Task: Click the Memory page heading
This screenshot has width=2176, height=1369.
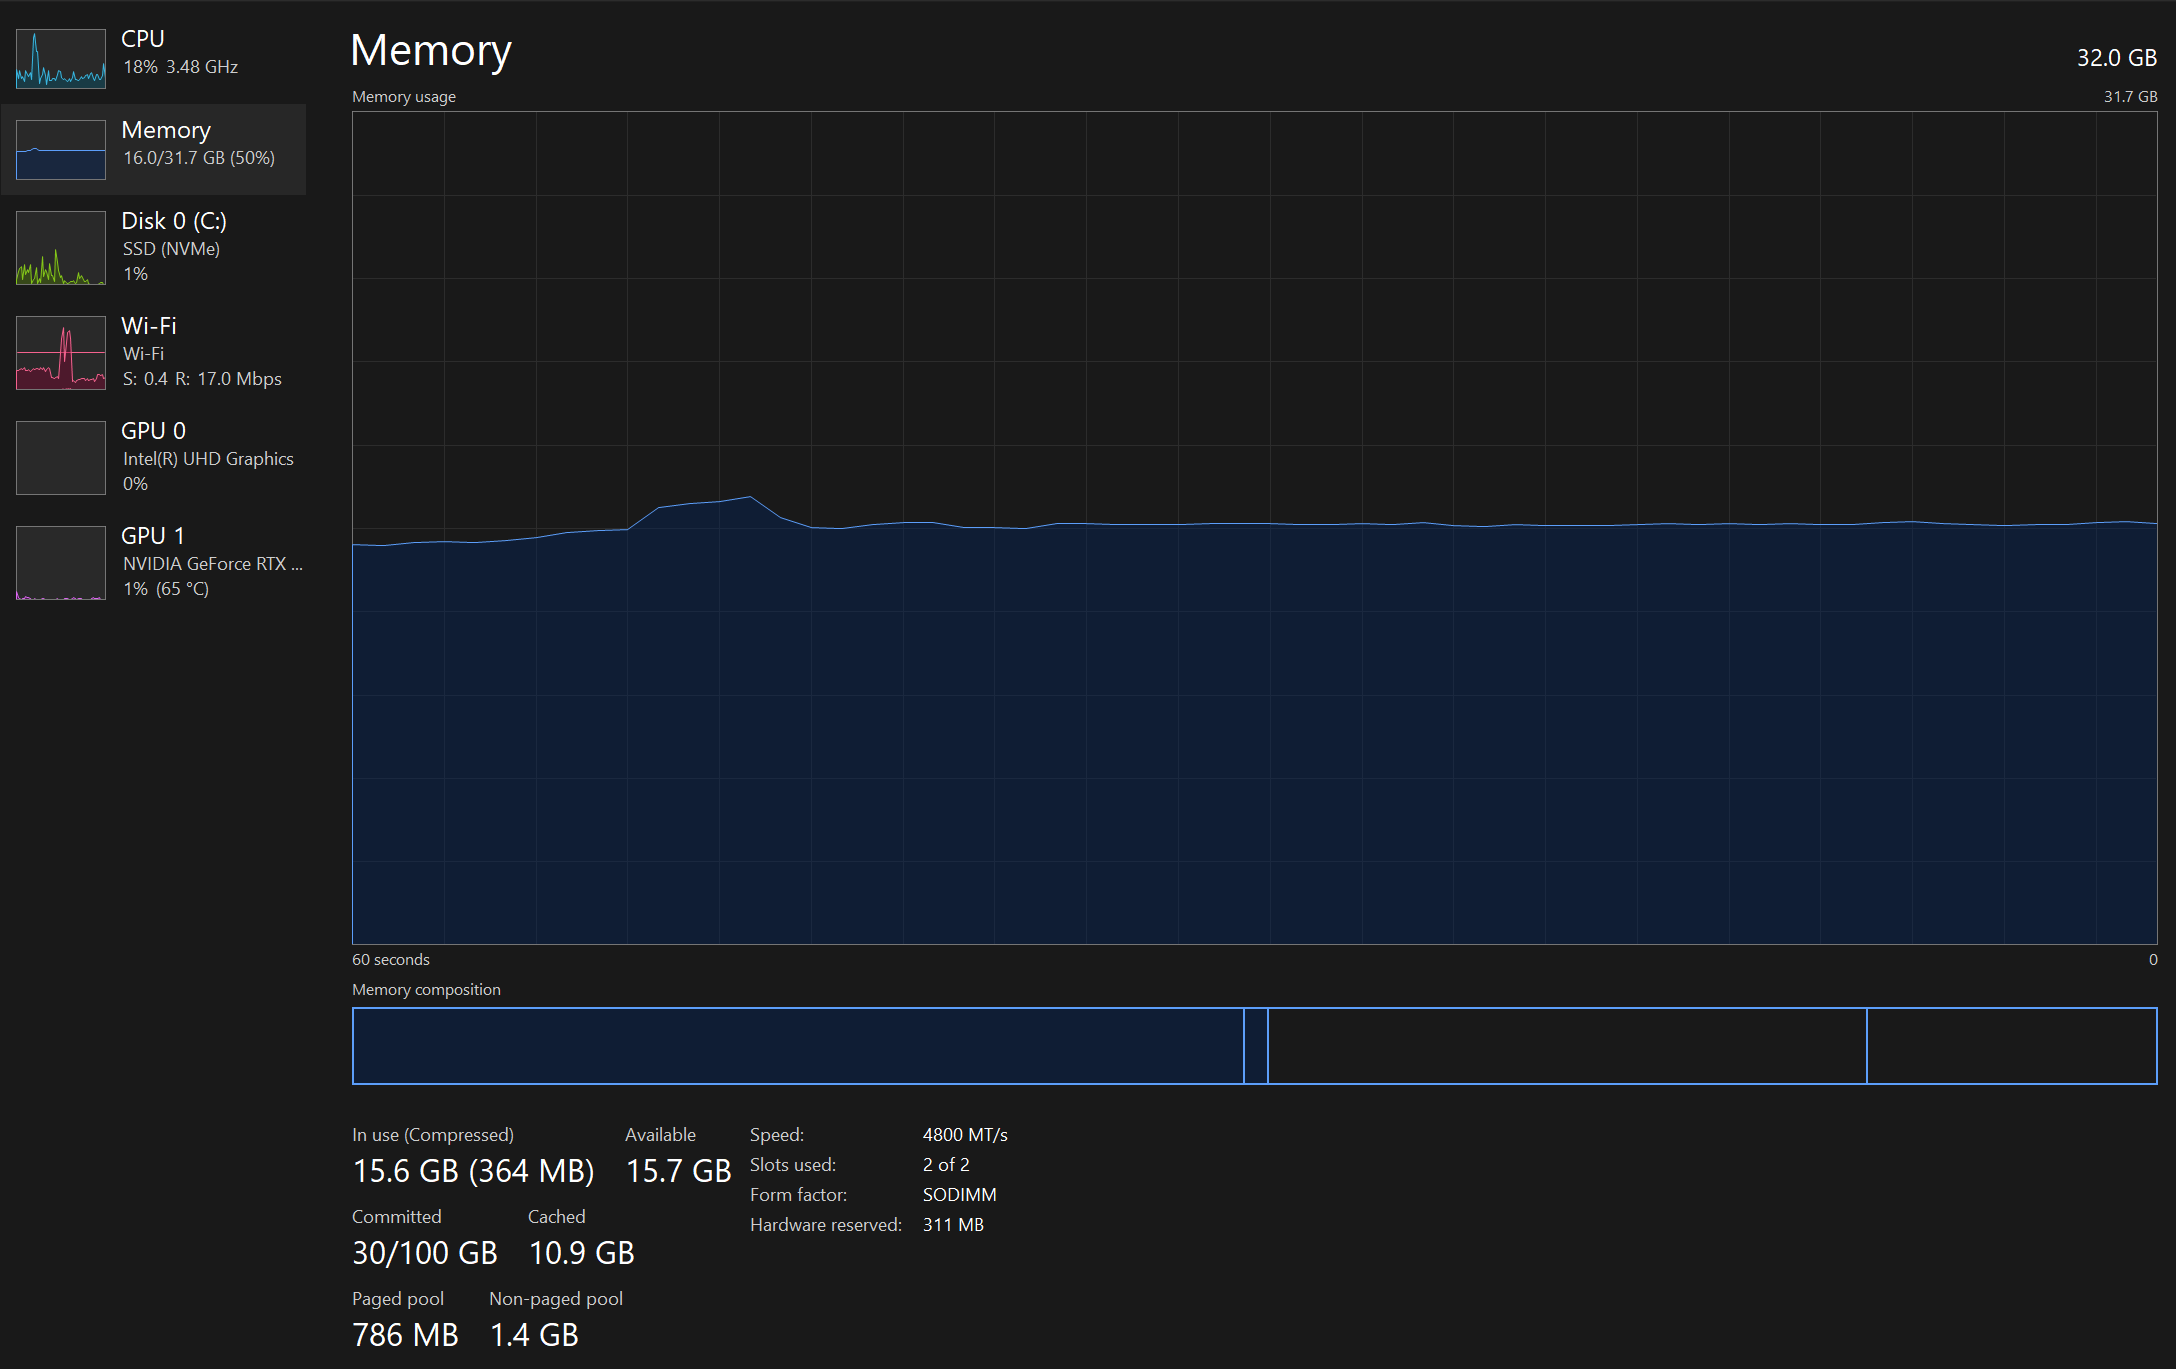Action: 431,50
